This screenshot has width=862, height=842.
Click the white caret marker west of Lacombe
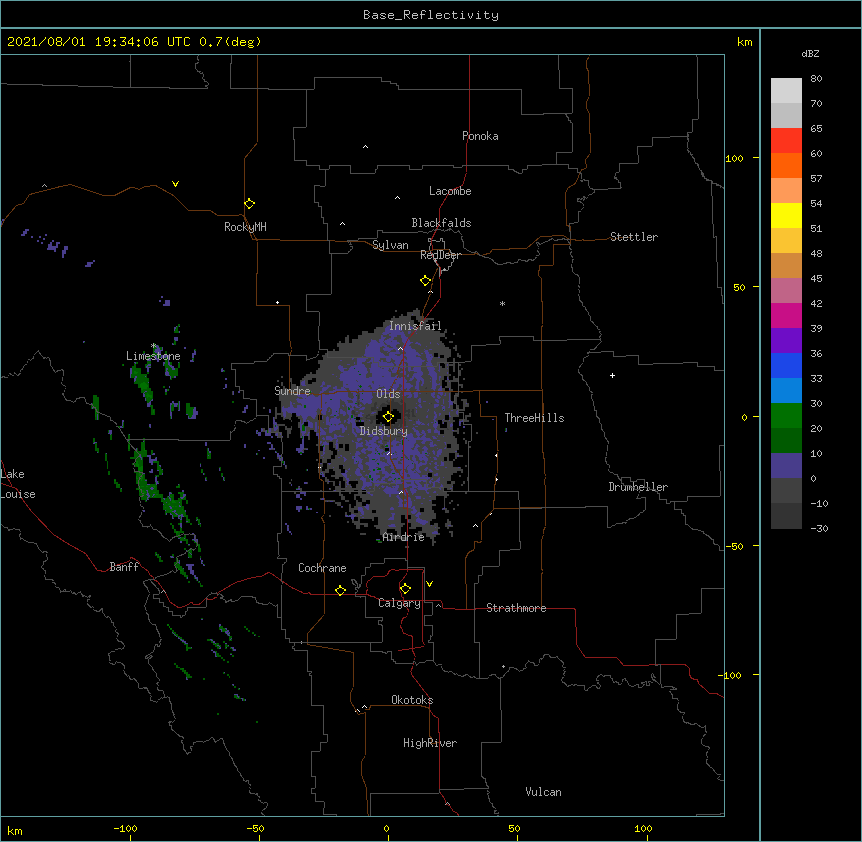click(x=397, y=198)
